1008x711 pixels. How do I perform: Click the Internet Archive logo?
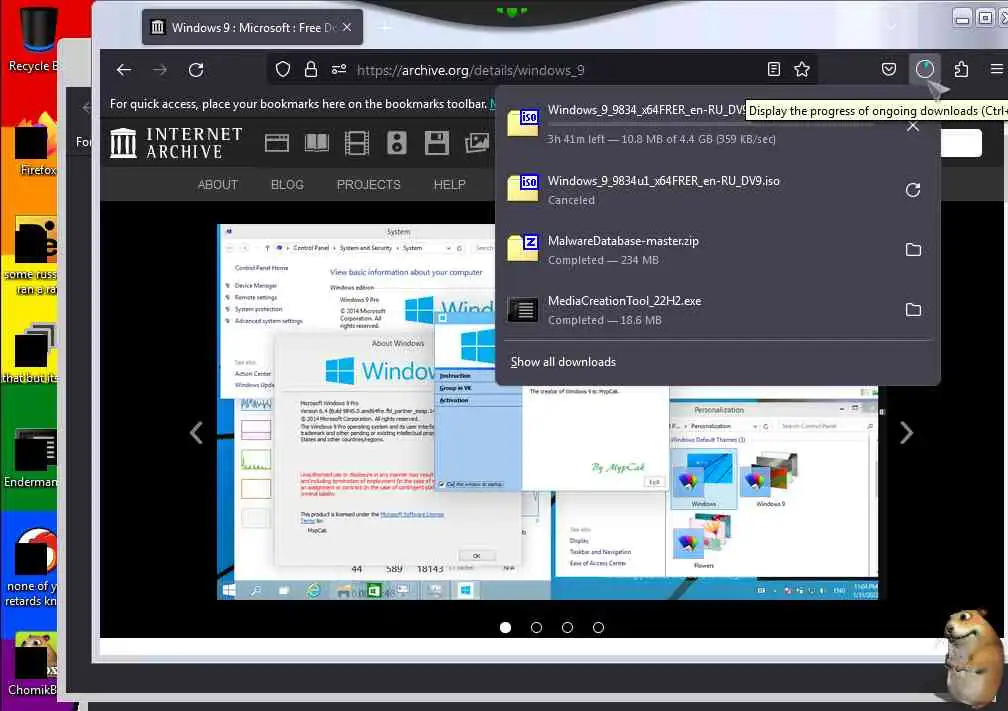click(176, 143)
